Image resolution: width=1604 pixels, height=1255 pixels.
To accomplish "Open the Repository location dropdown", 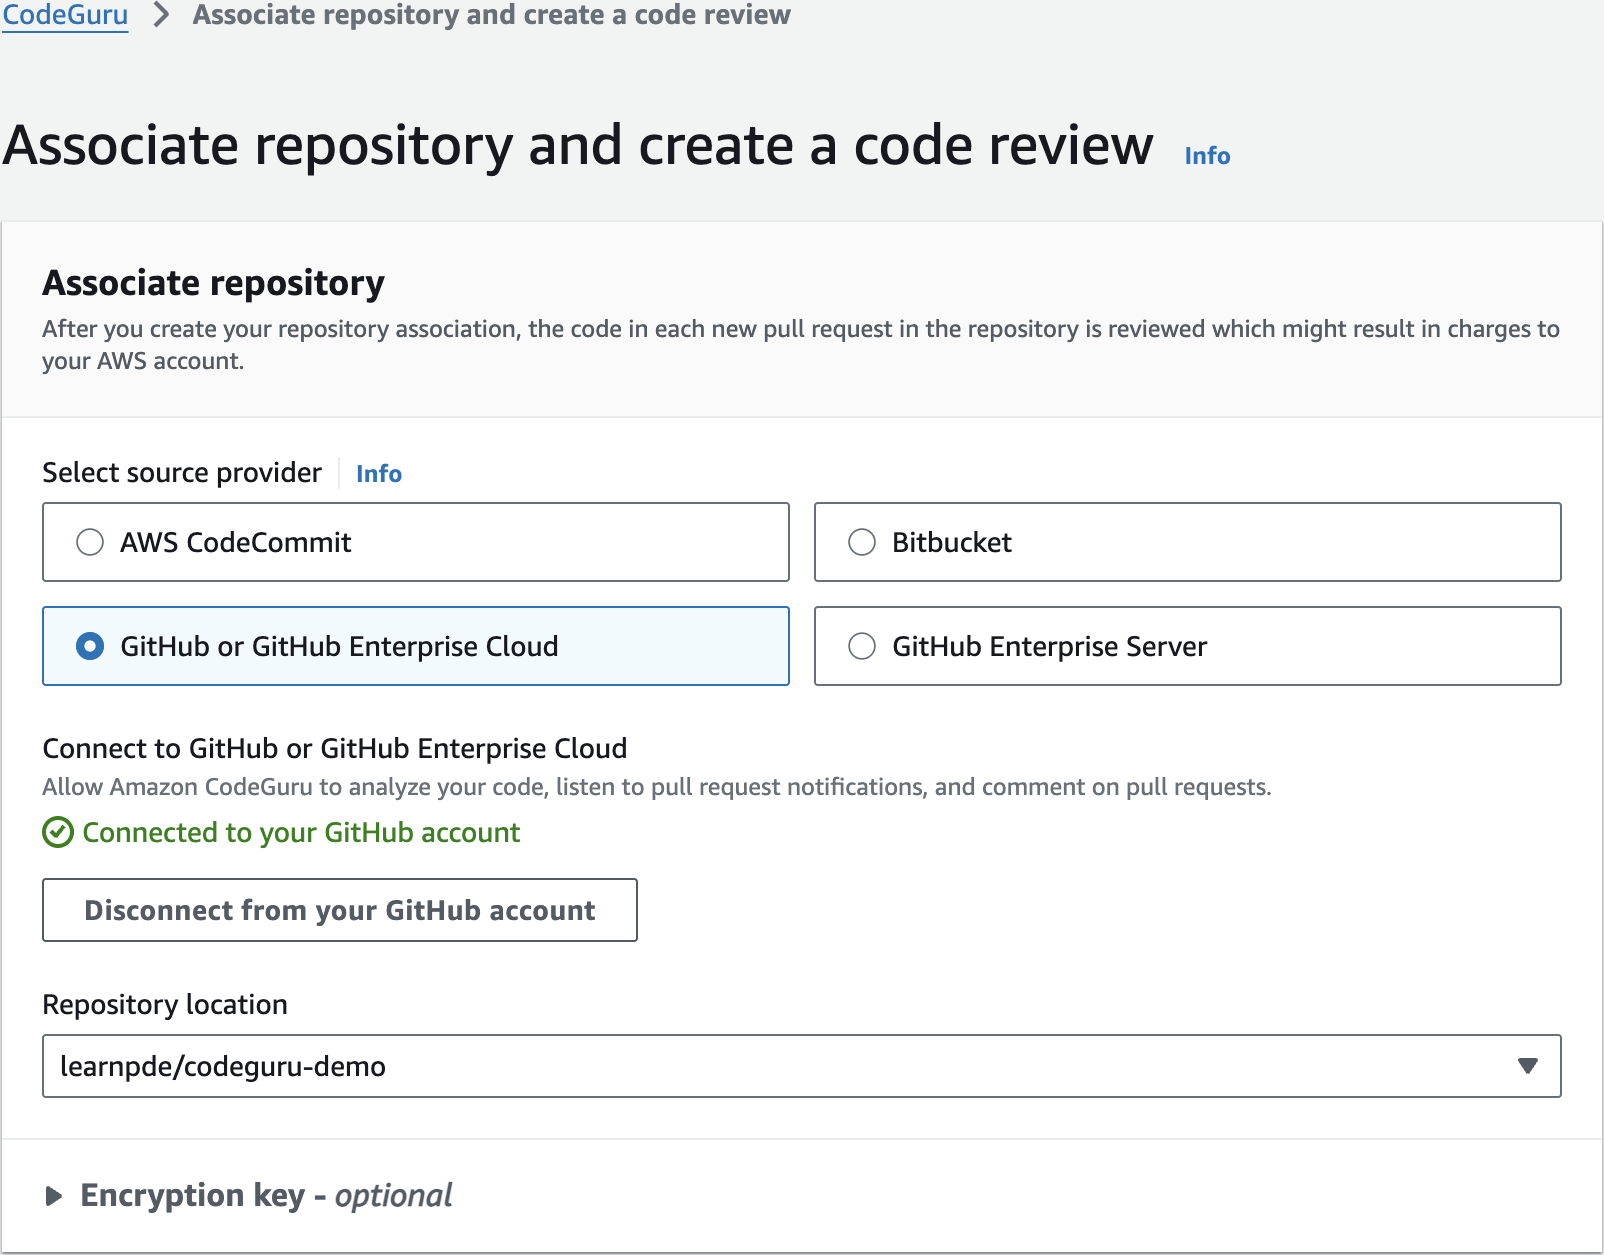I will click(802, 1066).
